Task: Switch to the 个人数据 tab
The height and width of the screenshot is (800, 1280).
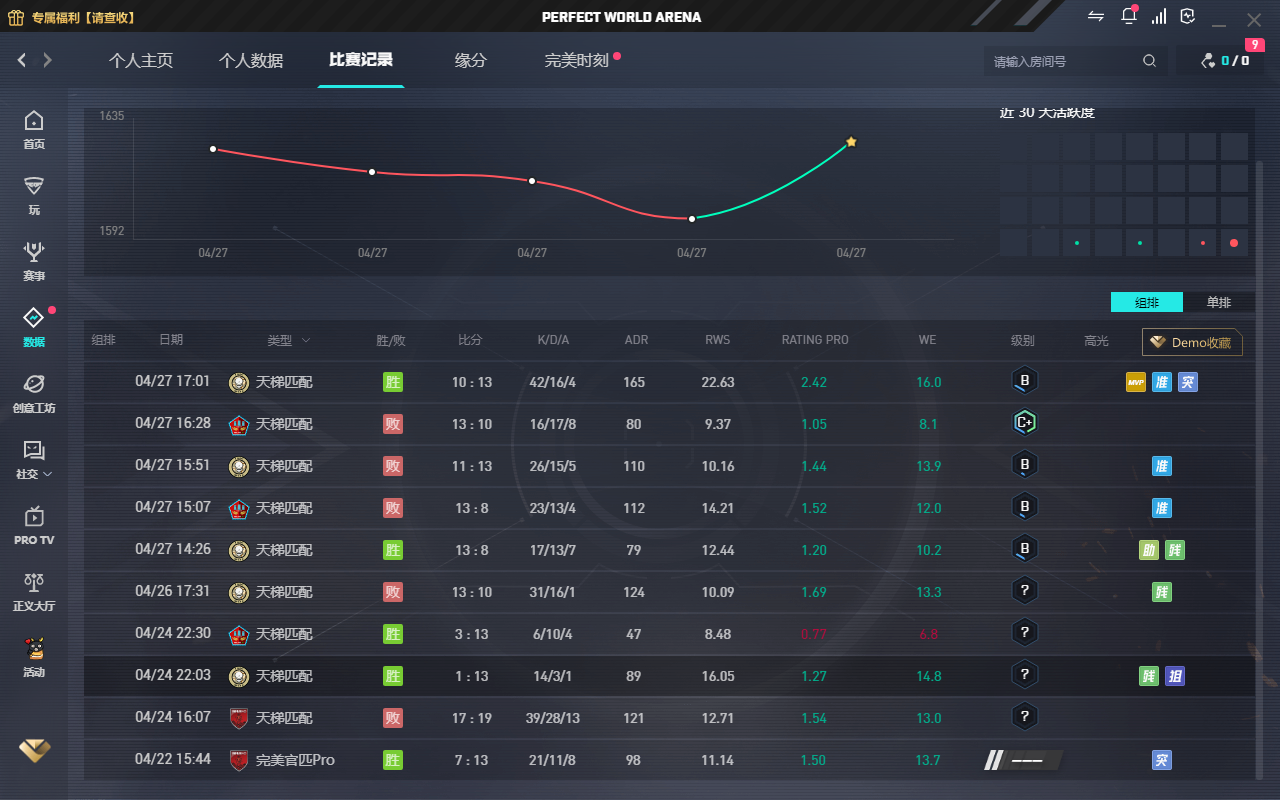Action: point(251,61)
